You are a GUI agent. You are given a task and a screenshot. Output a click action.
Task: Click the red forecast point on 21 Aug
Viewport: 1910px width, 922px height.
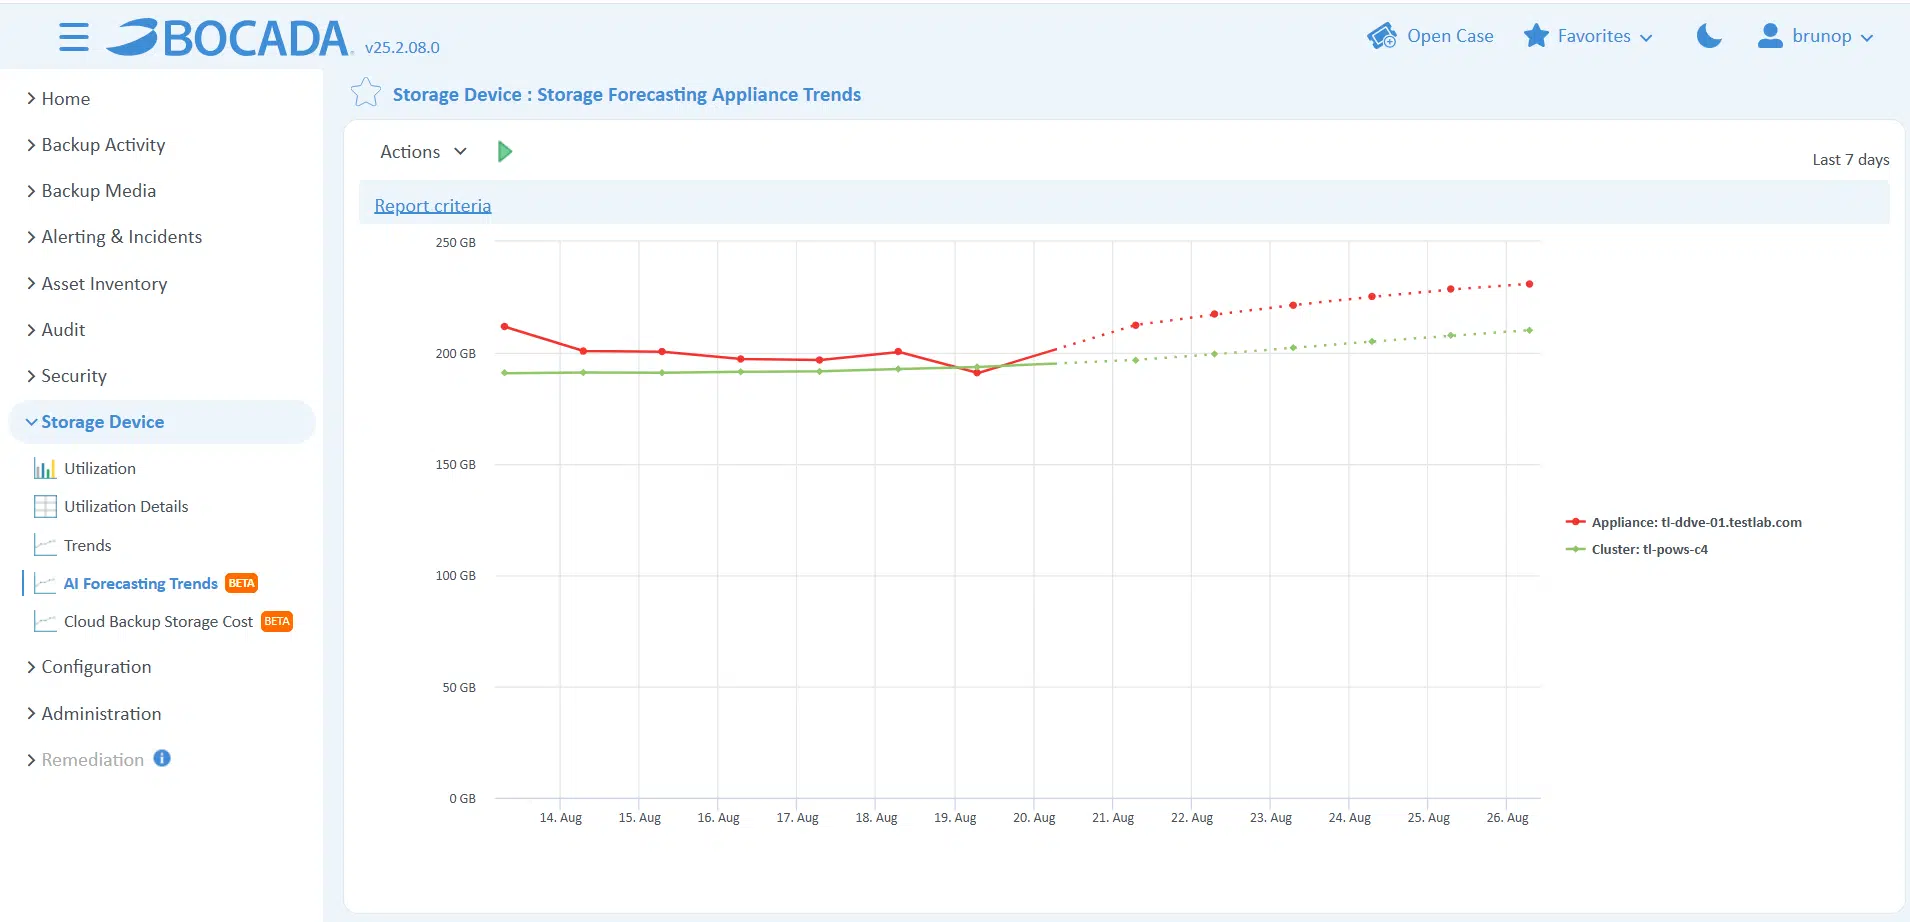click(x=1135, y=325)
